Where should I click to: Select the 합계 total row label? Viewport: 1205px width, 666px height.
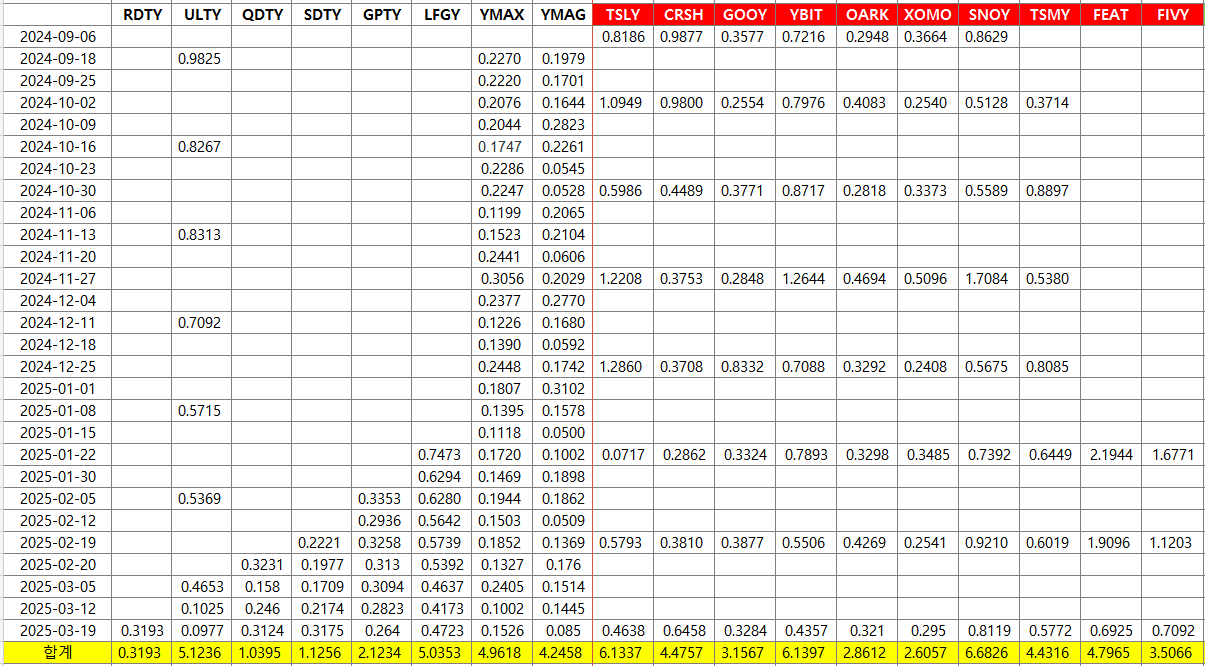pyautogui.click(x=57, y=653)
